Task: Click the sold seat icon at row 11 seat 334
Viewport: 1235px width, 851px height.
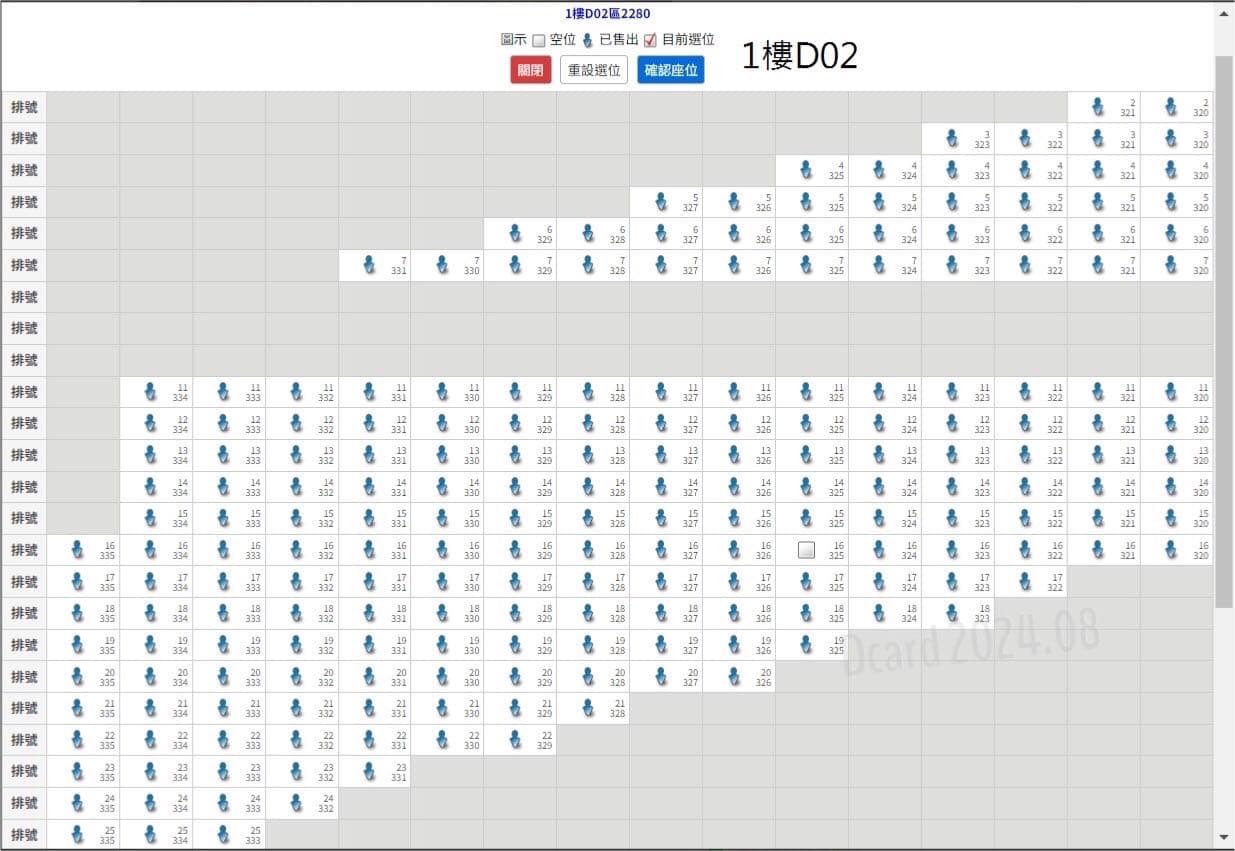Action: [151, 392]
